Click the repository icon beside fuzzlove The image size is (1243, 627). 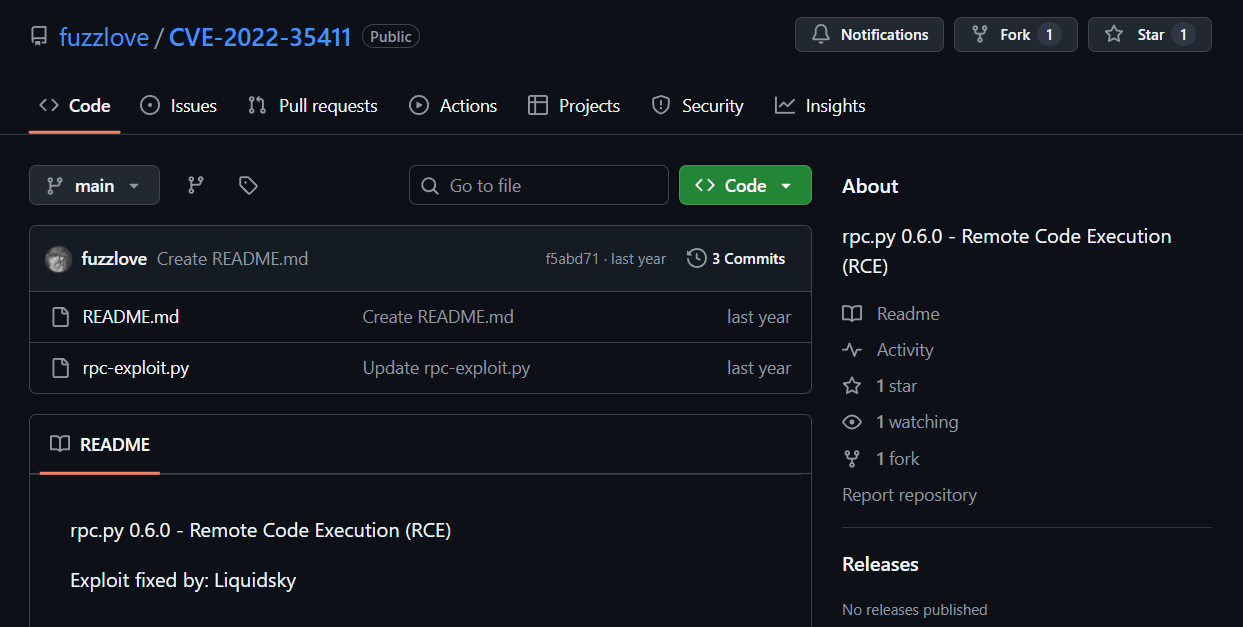tap(39, 37)
